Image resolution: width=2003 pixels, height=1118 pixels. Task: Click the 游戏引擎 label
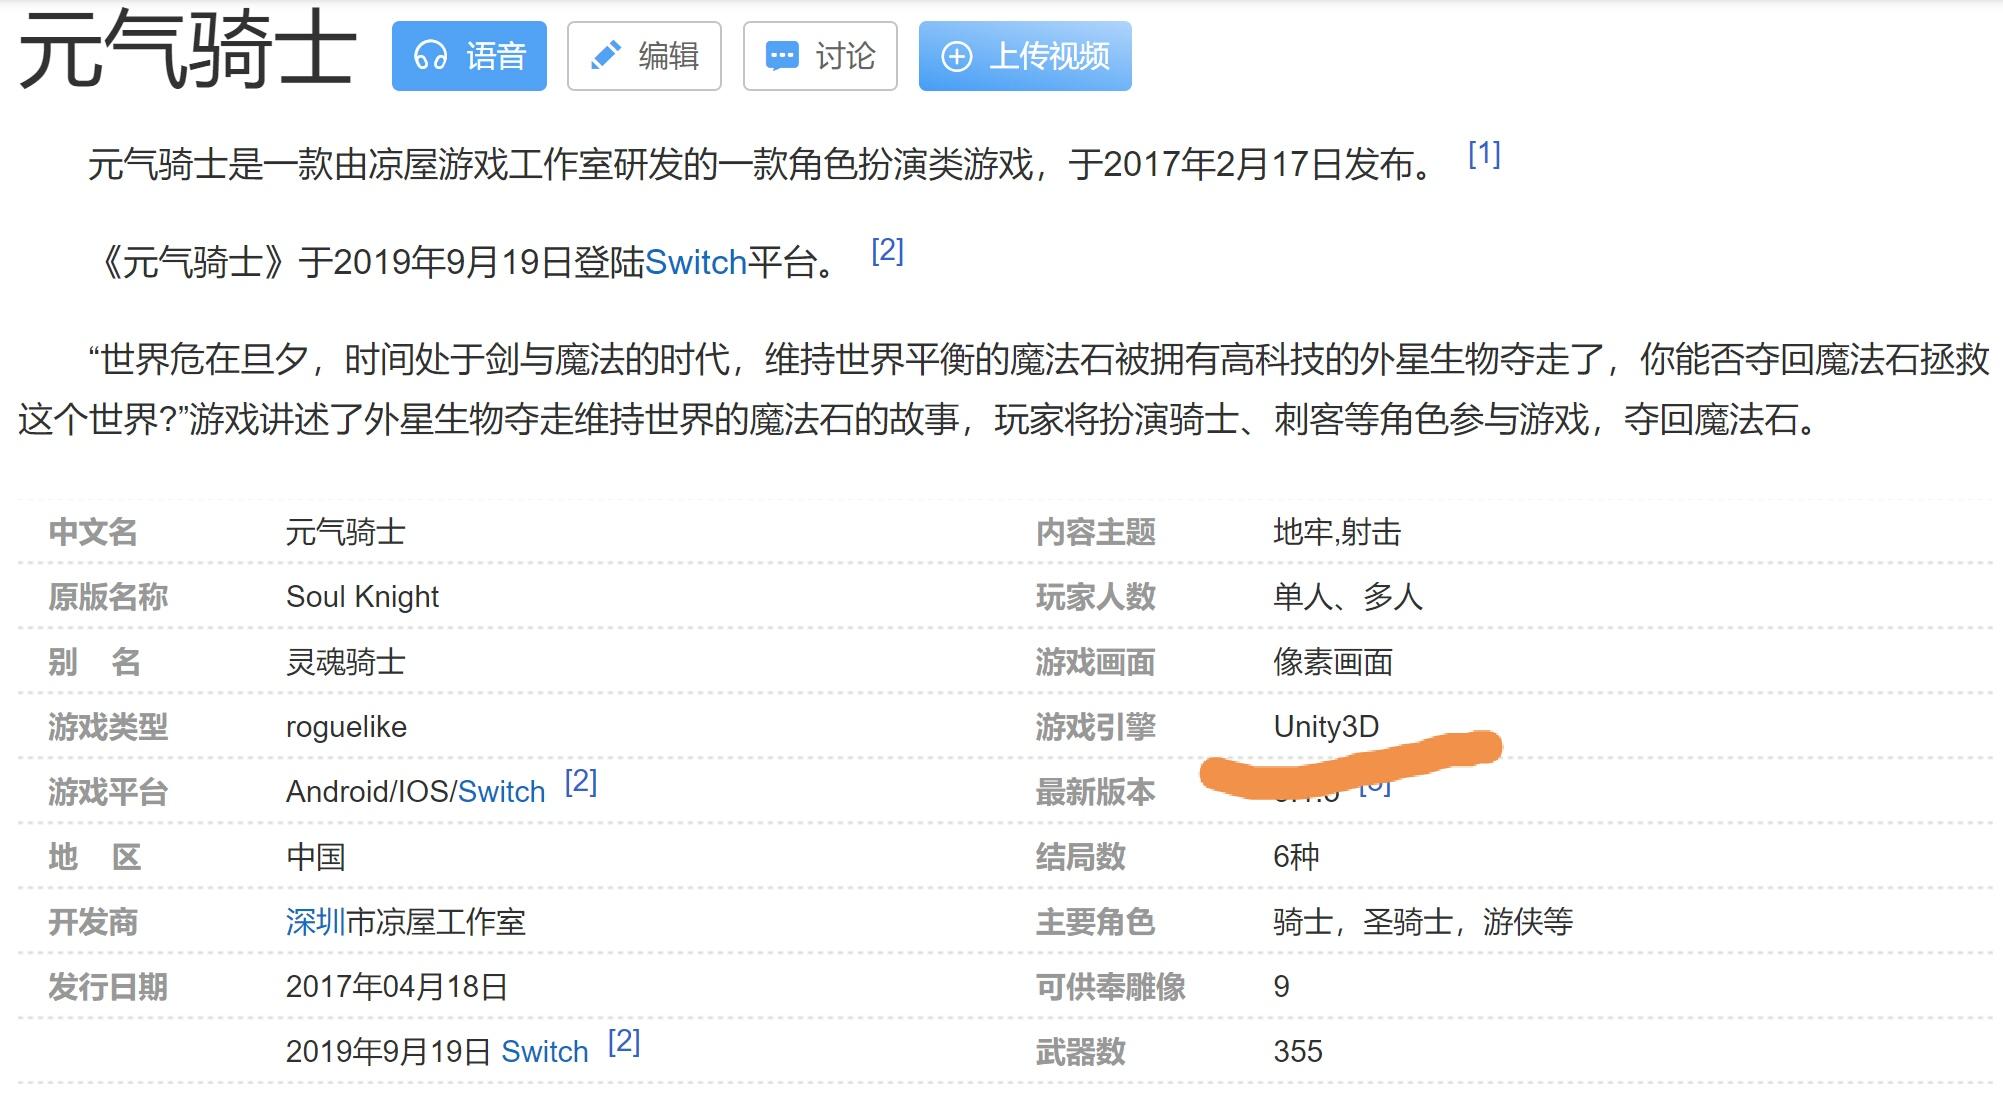point(1095,727)
